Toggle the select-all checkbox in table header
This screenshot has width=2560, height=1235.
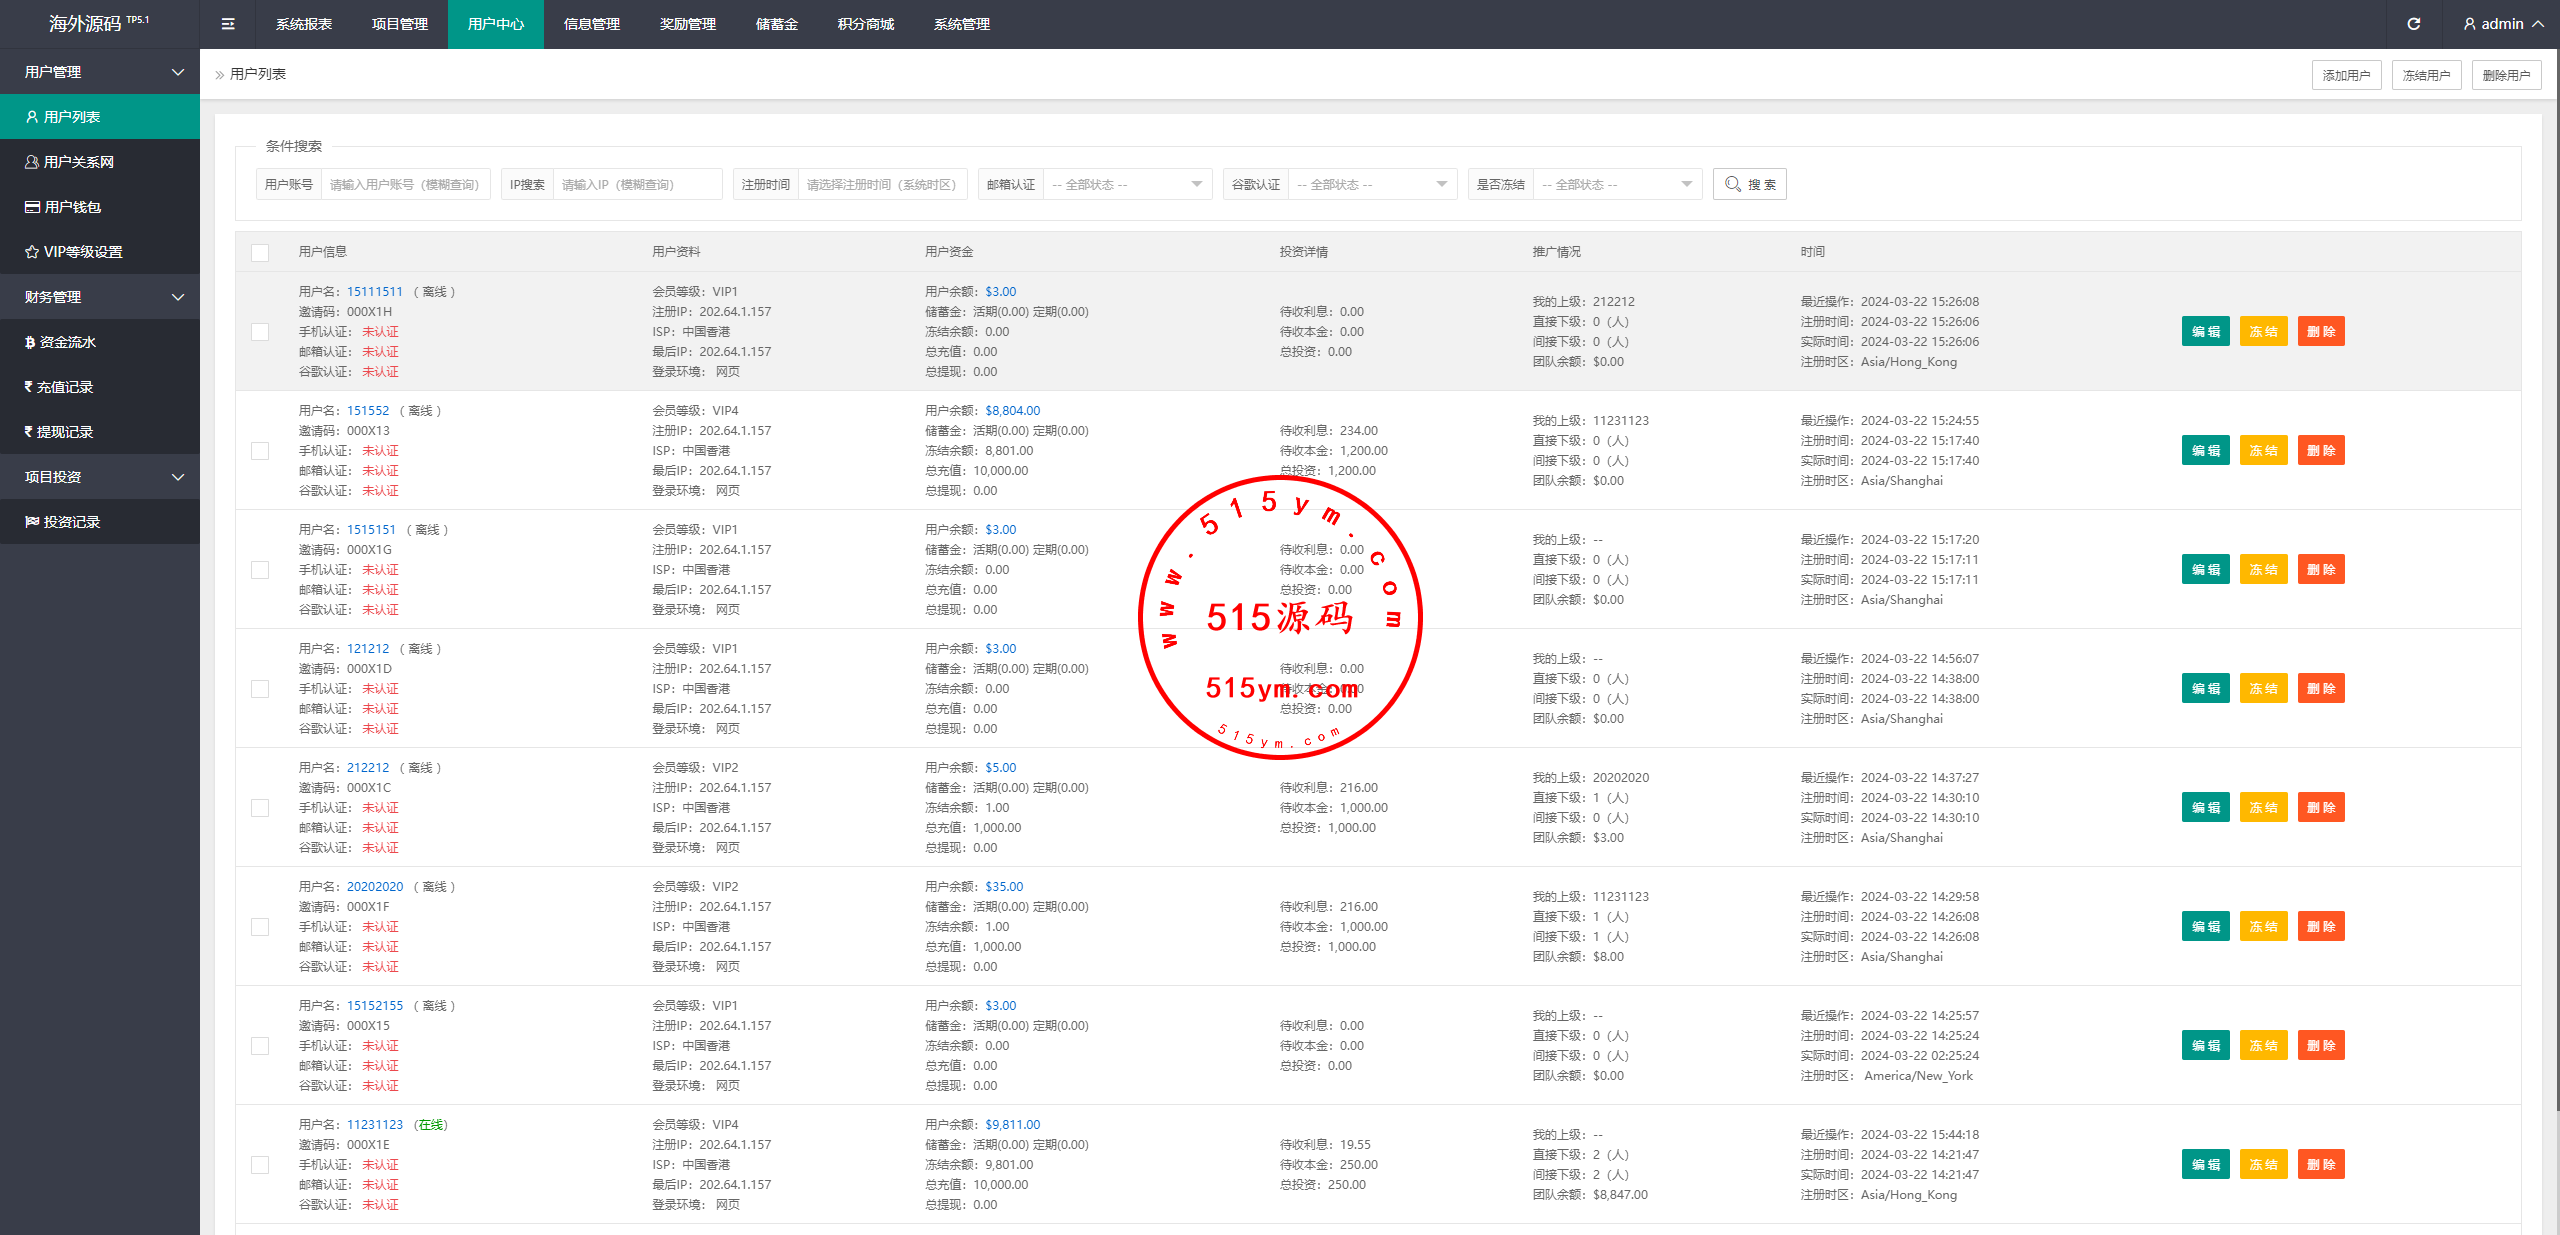(260, 252)
